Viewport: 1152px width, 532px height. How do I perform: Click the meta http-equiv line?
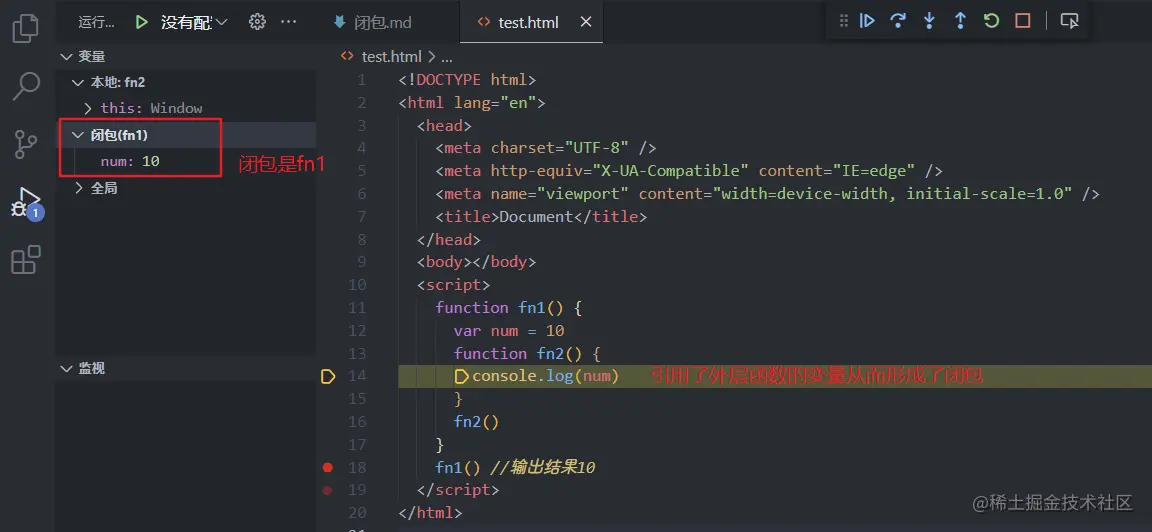tap(688, 170)
